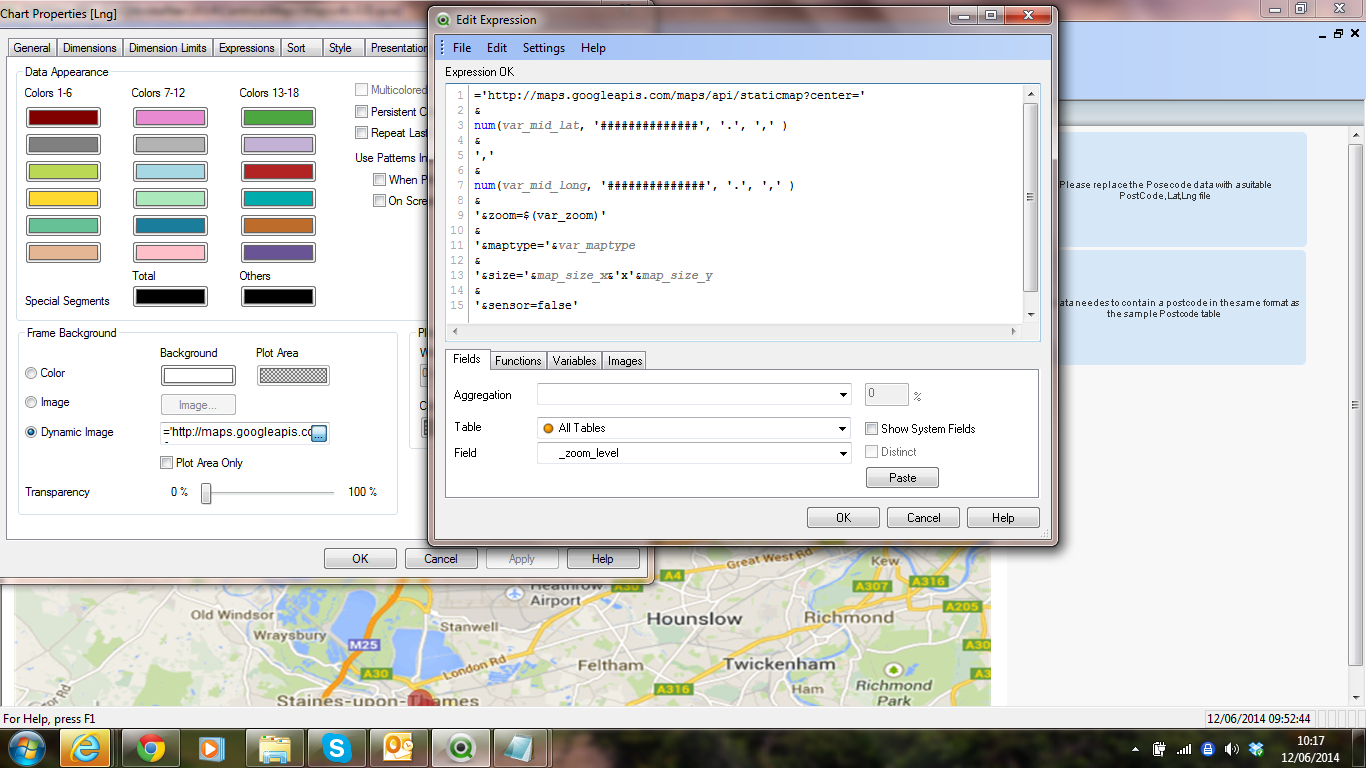Enable the Show System Fields checkbox

872,429
